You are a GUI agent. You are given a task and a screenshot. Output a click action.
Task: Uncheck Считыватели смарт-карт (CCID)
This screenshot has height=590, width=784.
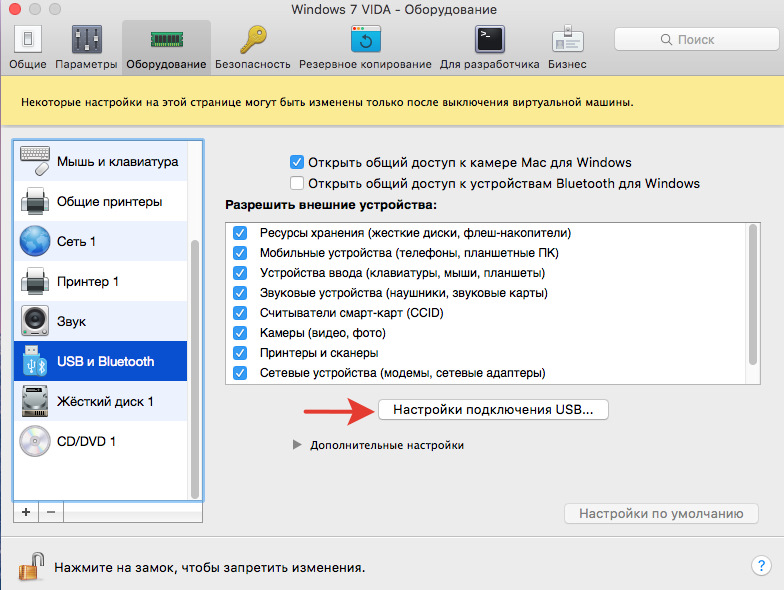click(x=240, y=313)
